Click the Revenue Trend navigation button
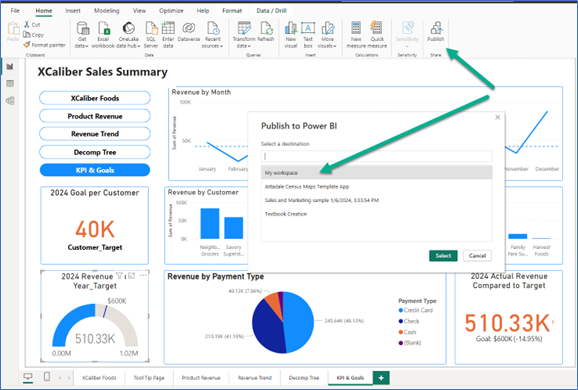The height and width of the screenshot is (390, 578). 95,134
